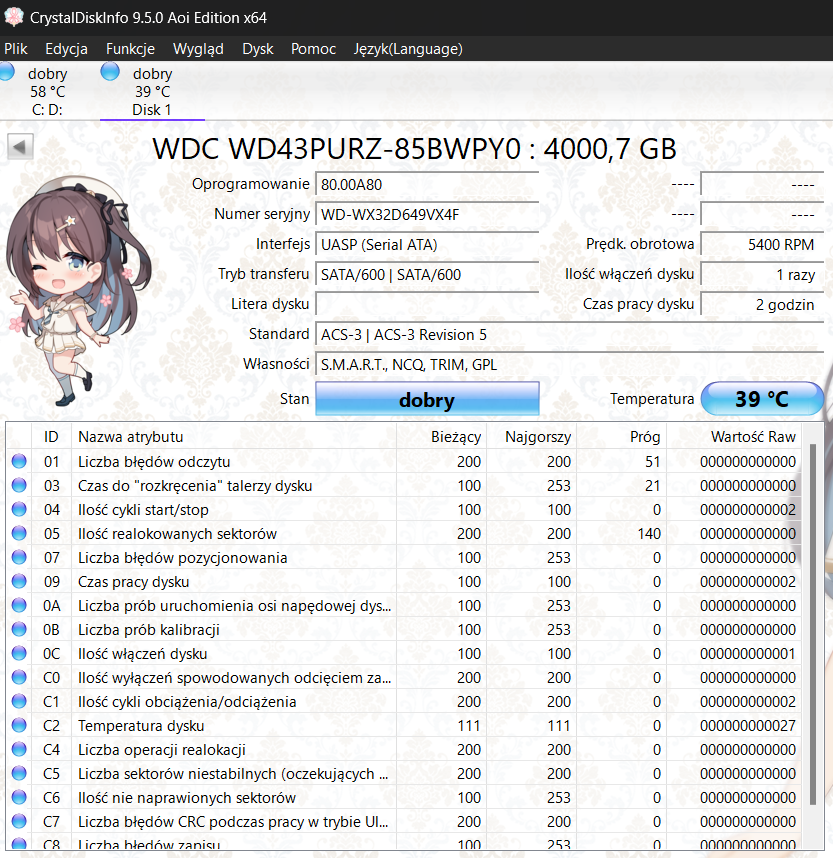Click the Bieżący column header
The height and width of the screenshot is (858, 833).
[440, 437]
